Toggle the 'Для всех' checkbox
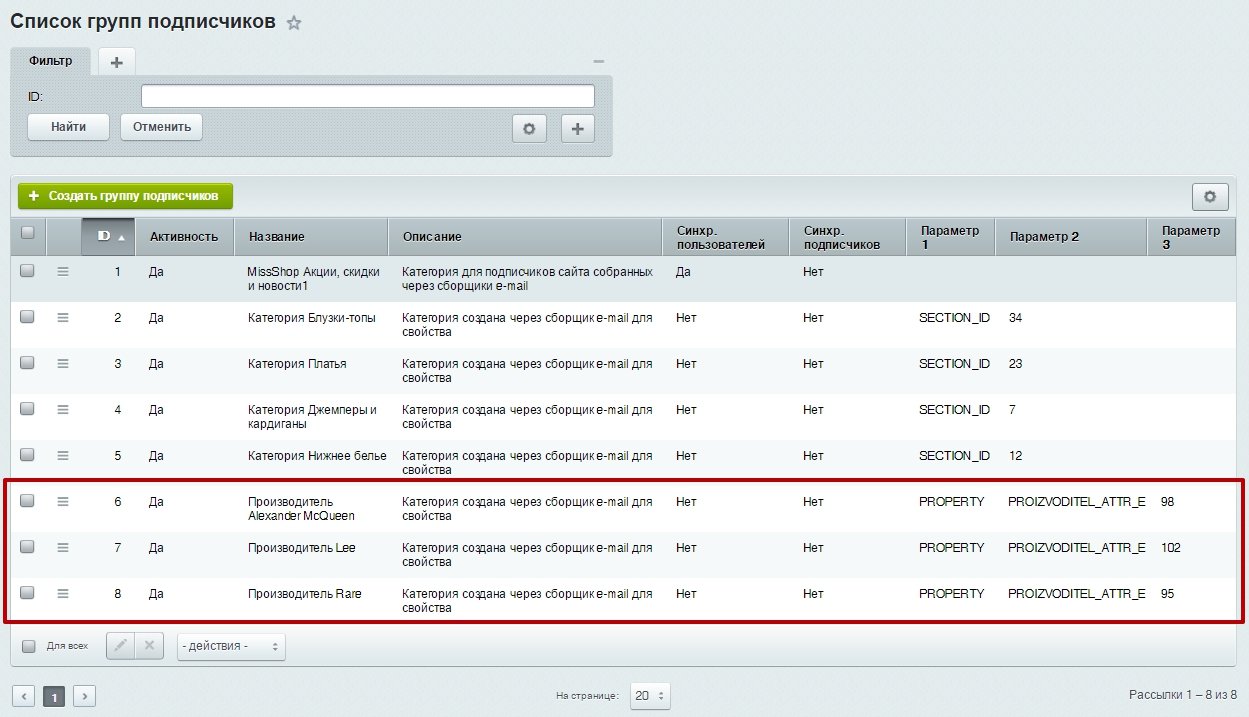The image size is (1249, 717). click(x=29, y=646)
